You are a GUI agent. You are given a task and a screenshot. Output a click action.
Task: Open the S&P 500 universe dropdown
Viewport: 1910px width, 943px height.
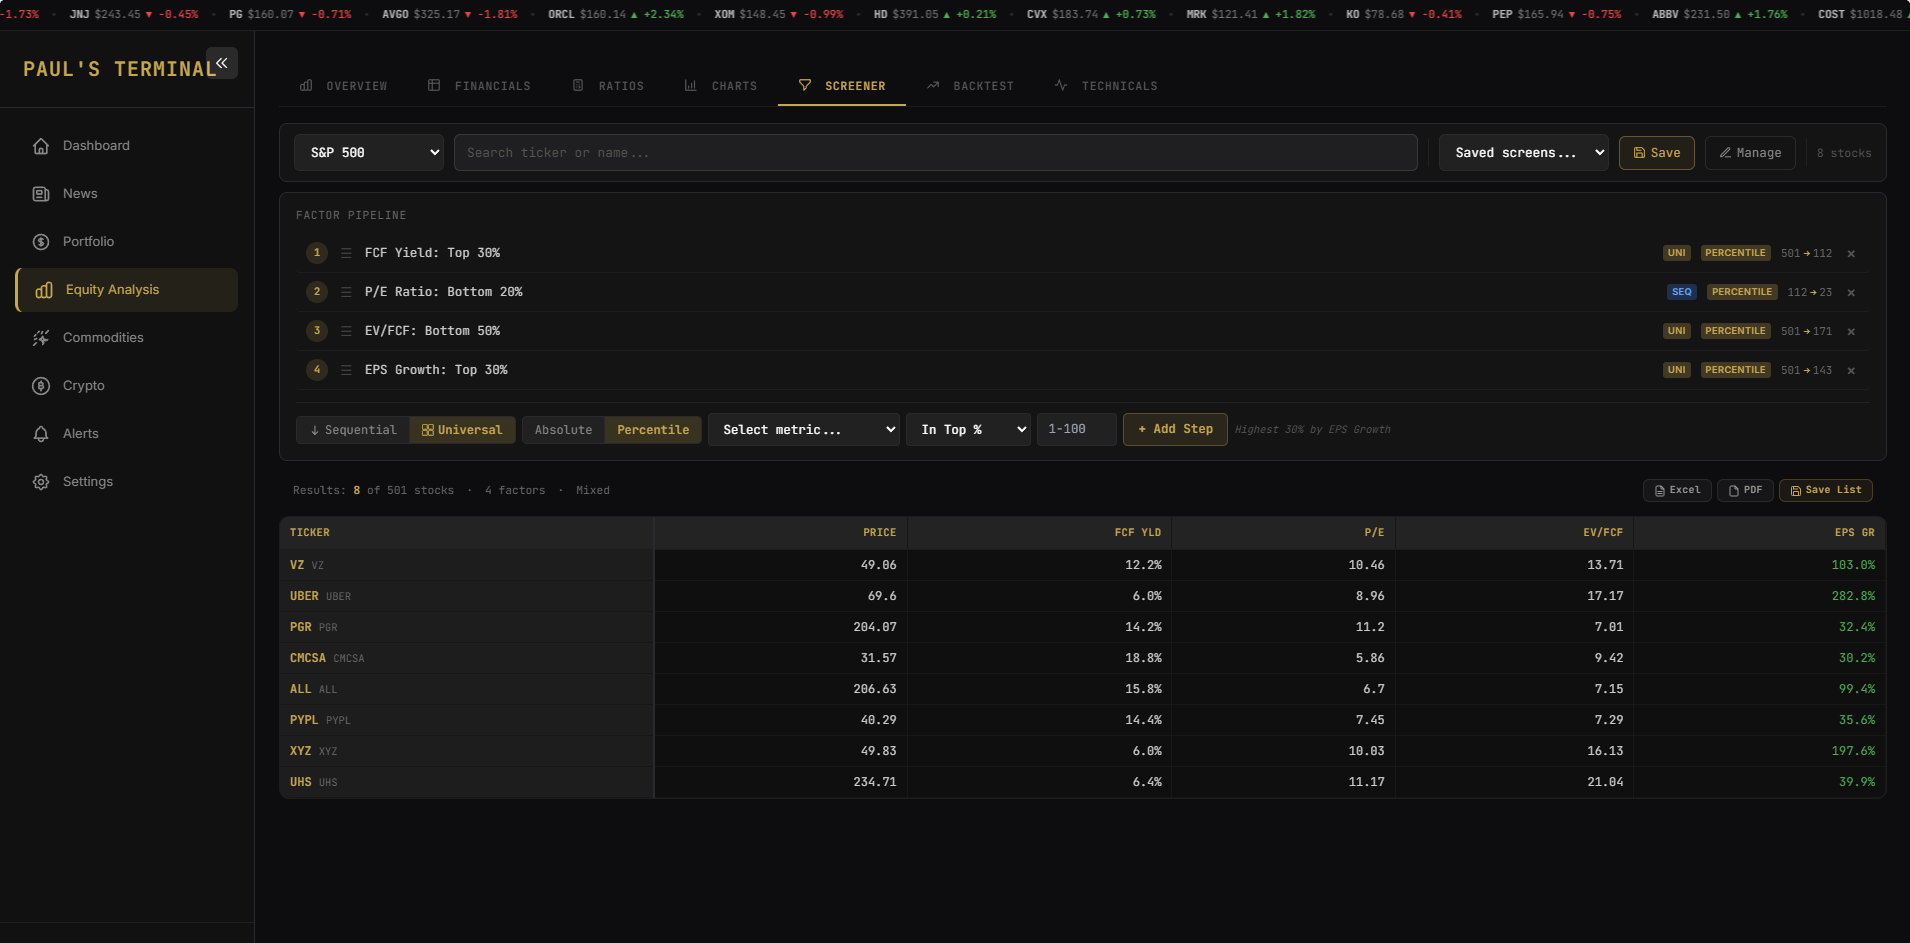[368, 152]
